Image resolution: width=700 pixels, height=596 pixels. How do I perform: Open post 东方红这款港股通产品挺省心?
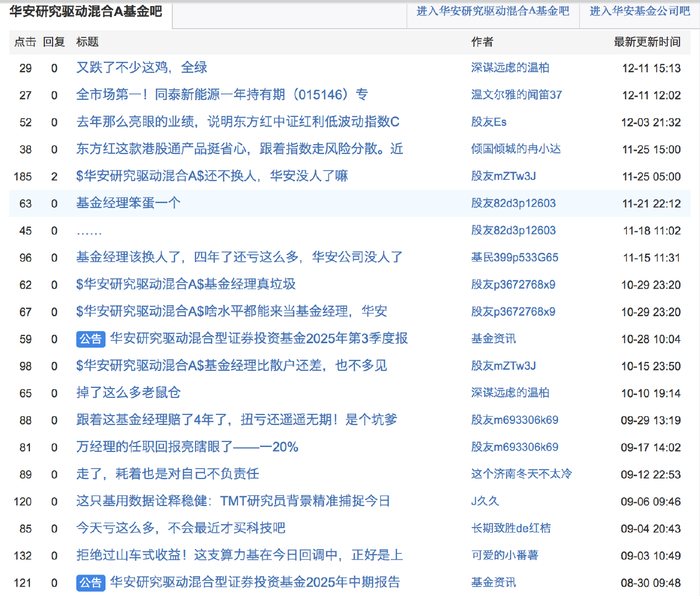pyautogui.click(x=239, y=149)
